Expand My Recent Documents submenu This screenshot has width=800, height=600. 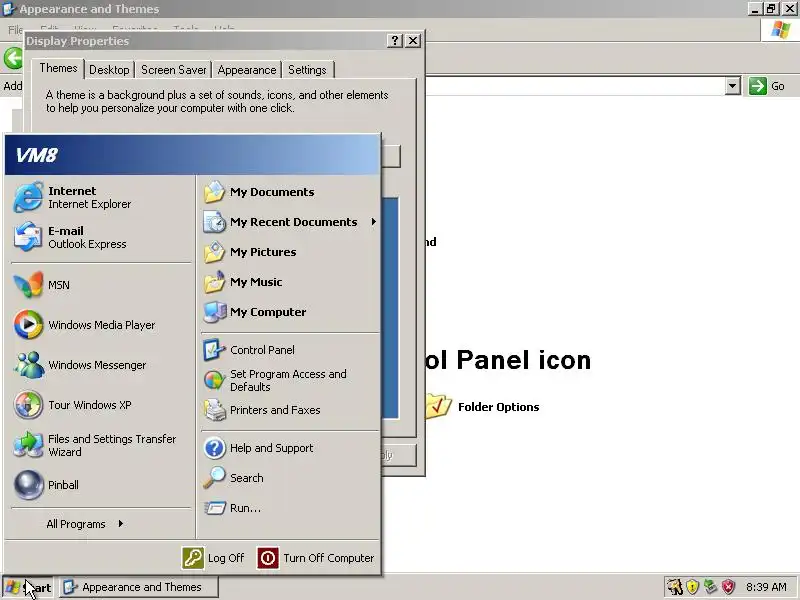[290, 222]
